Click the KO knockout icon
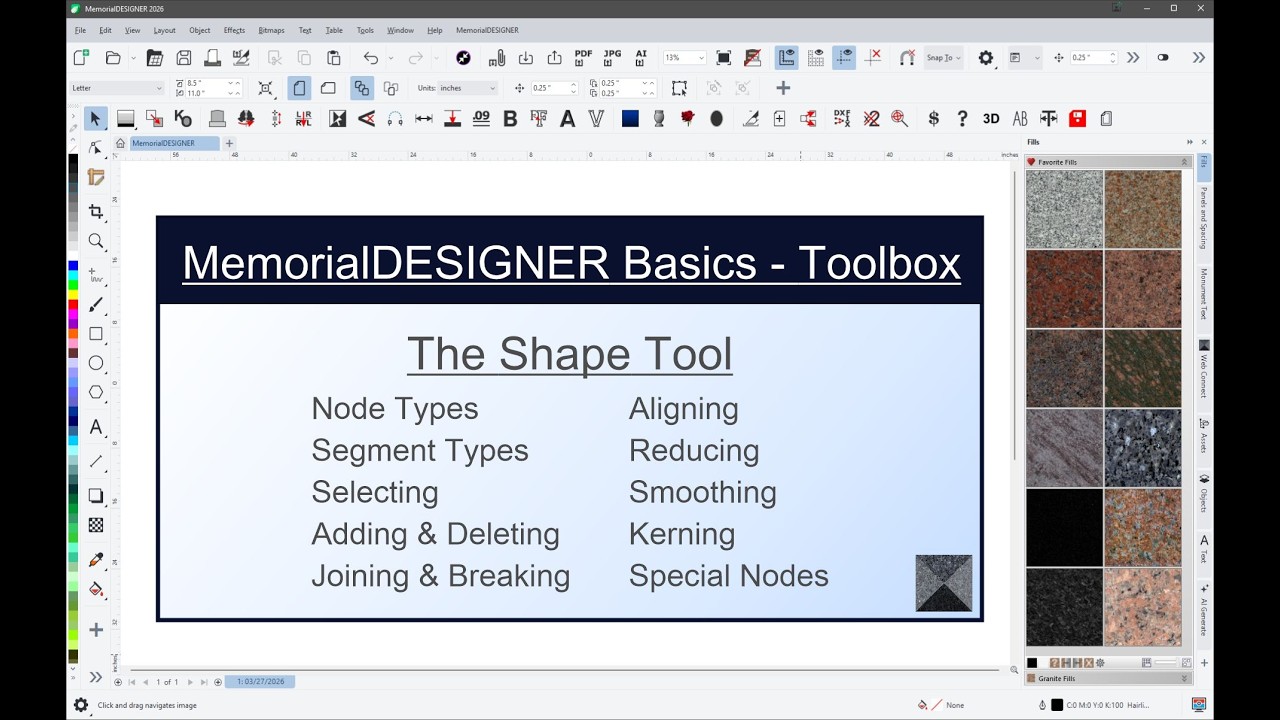Viewport: 1280px width, 720px height. (x=183, y=118)
